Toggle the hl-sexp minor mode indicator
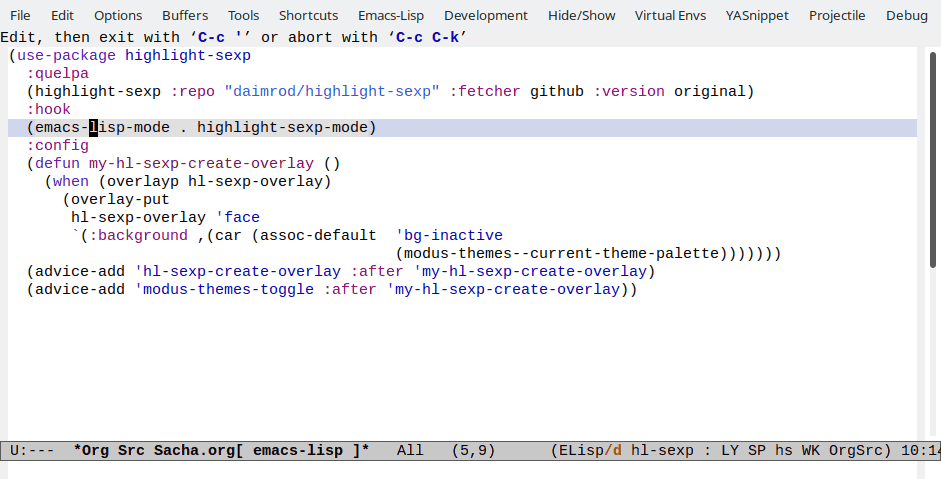941x479 pixels. [x=662, y=451]
